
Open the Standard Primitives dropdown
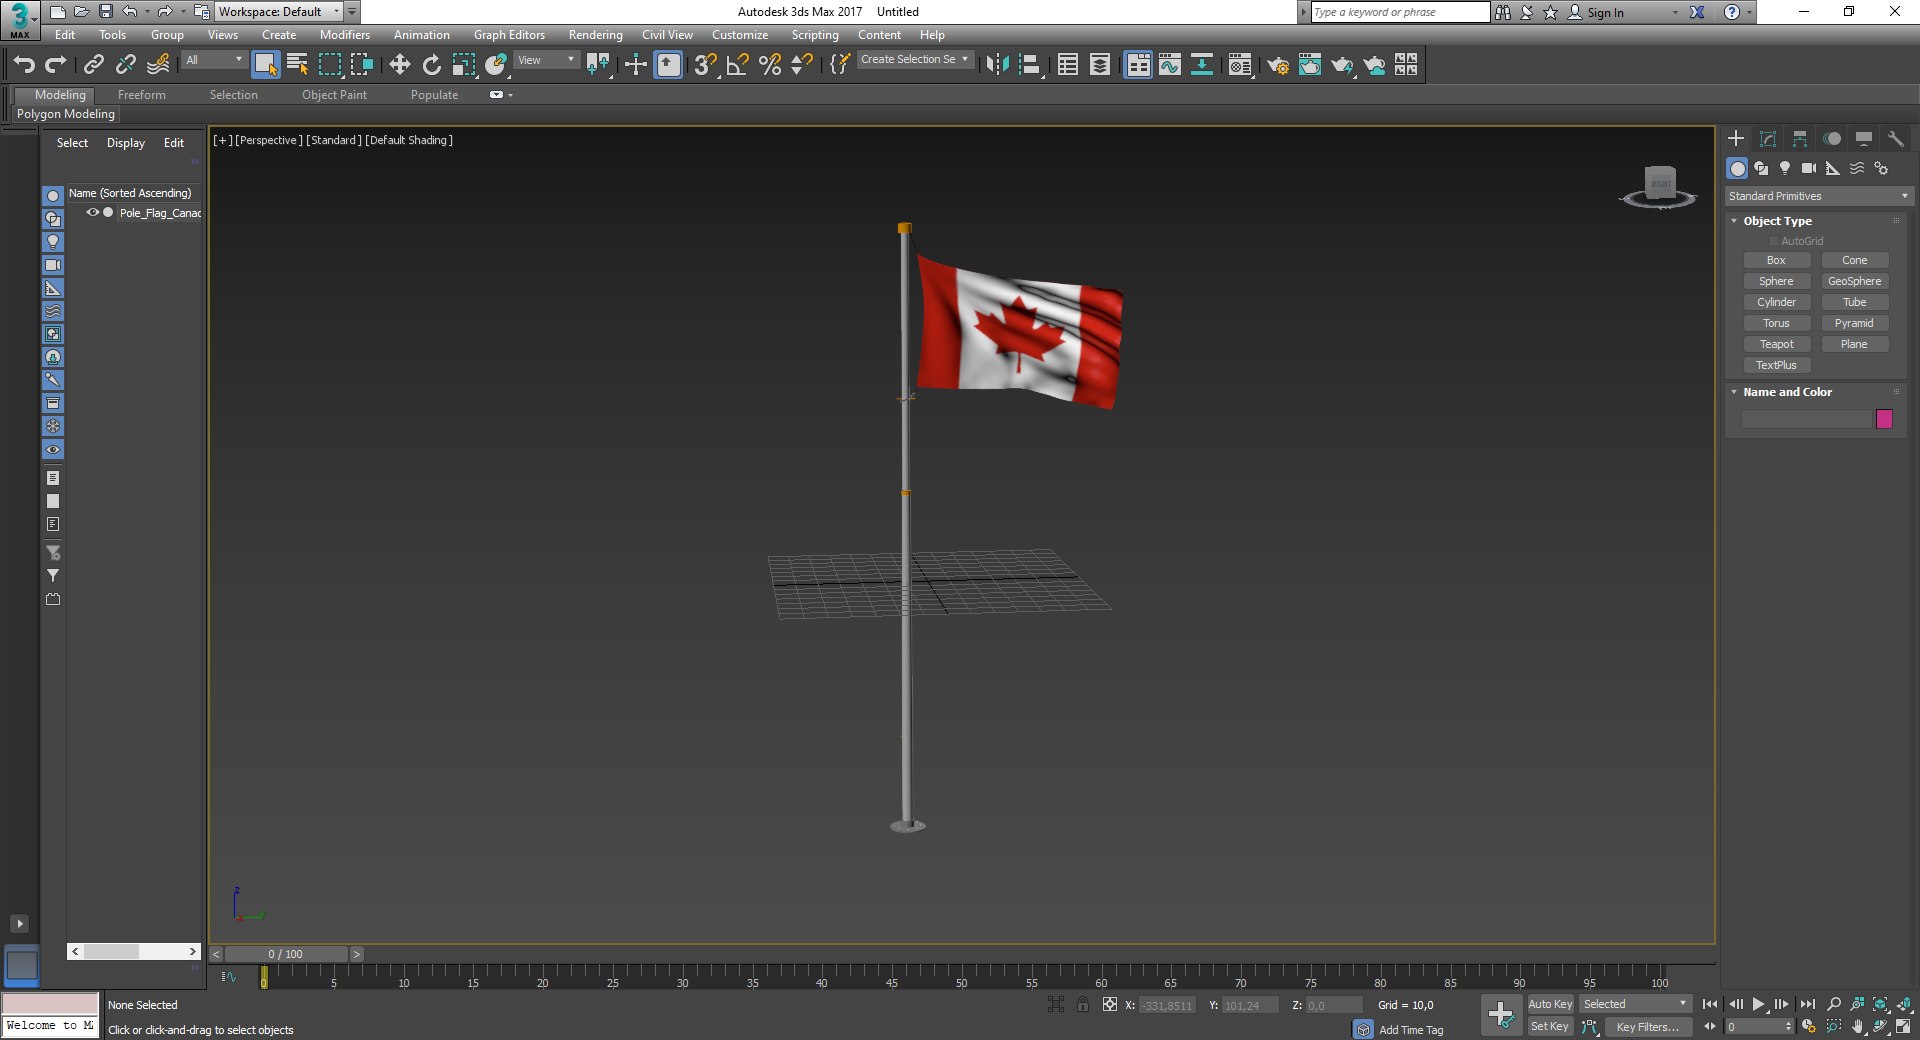(1819, 196)
